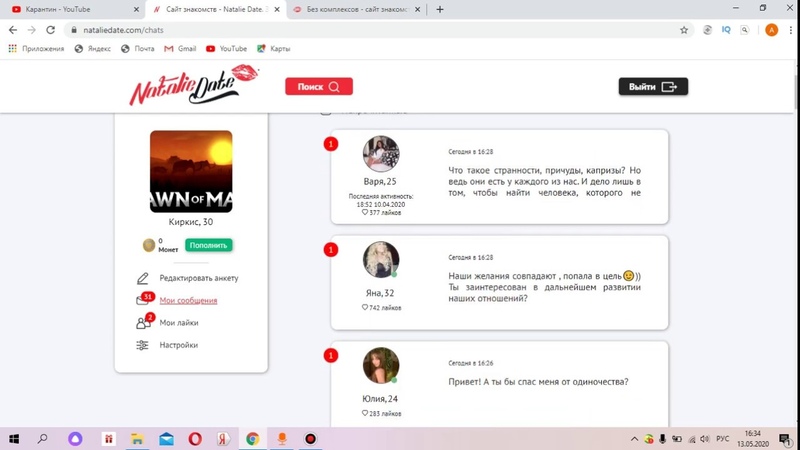Open Chrome's three-dot menu
Viewport: 800px width, 450px height.
pyautogui.click(x=787, y=30)
